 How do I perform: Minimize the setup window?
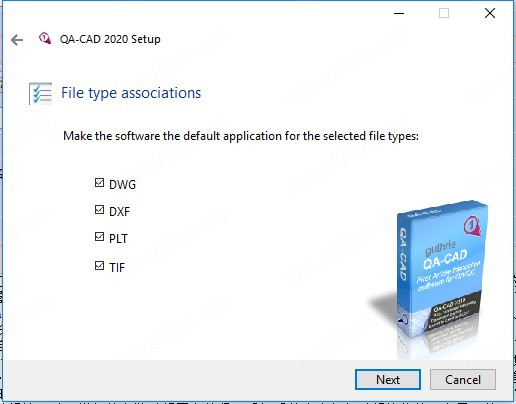[x=399, y=13]
